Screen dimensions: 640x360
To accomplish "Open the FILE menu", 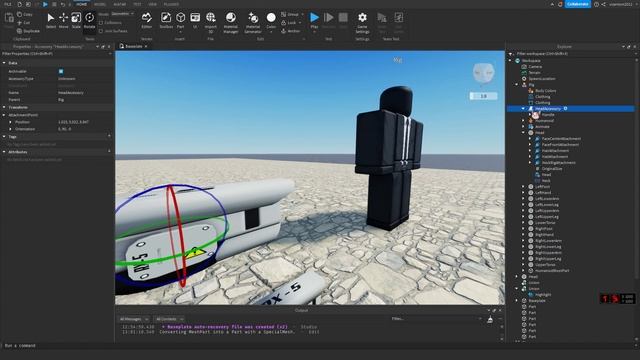I will pos(8,4).
